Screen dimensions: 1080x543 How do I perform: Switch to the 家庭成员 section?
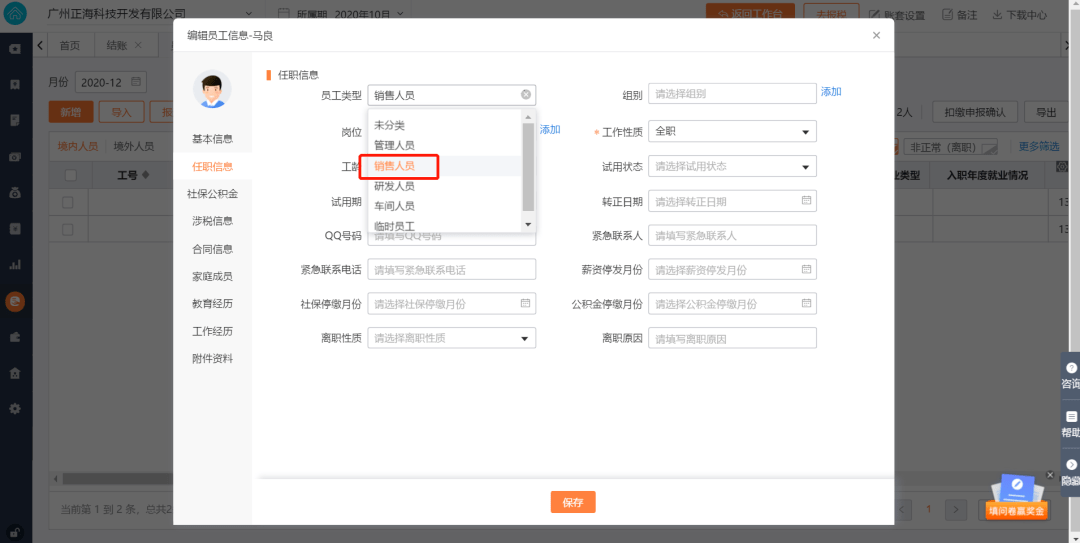pyautogui.click(x=212, y=276)
